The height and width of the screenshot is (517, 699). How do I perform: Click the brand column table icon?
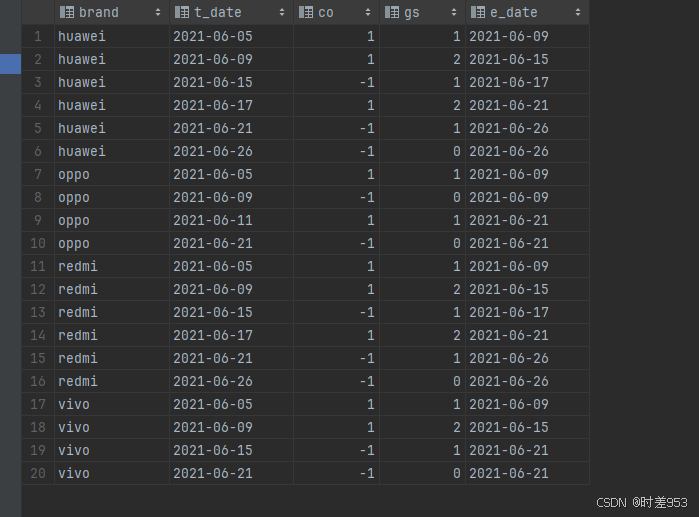(x=67, y=12)
